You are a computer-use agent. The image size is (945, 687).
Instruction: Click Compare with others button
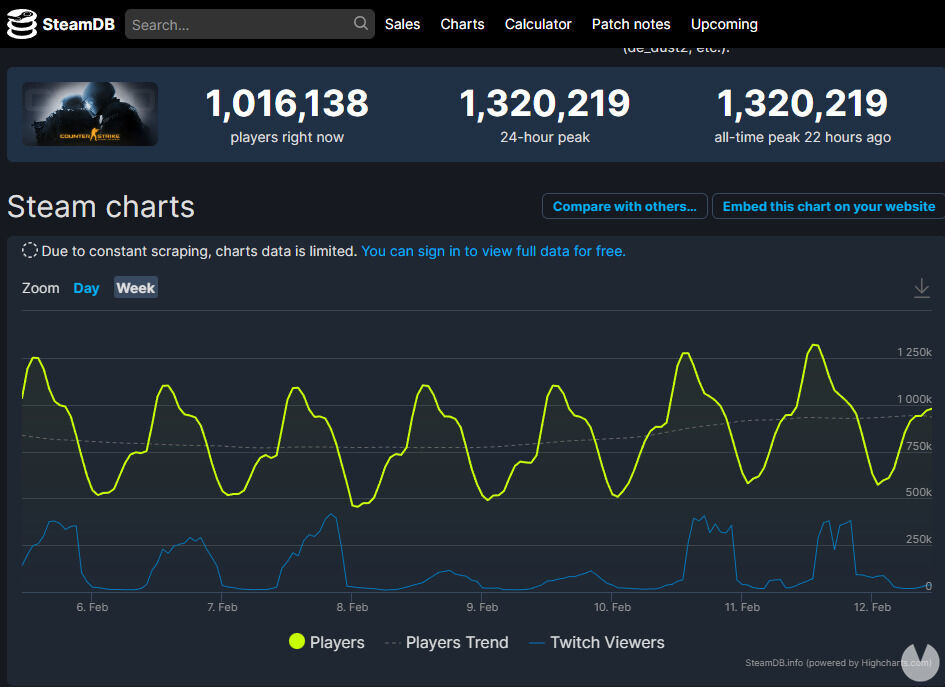click(x=624, y=206)
